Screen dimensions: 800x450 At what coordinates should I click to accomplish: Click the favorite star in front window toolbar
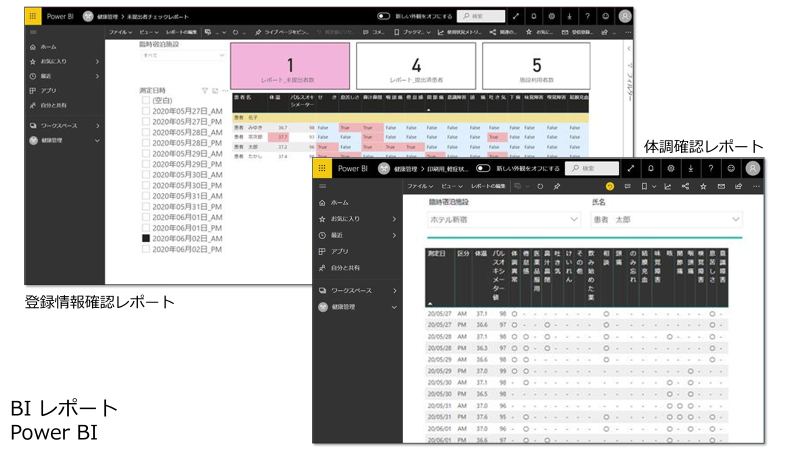coord(703,186)
